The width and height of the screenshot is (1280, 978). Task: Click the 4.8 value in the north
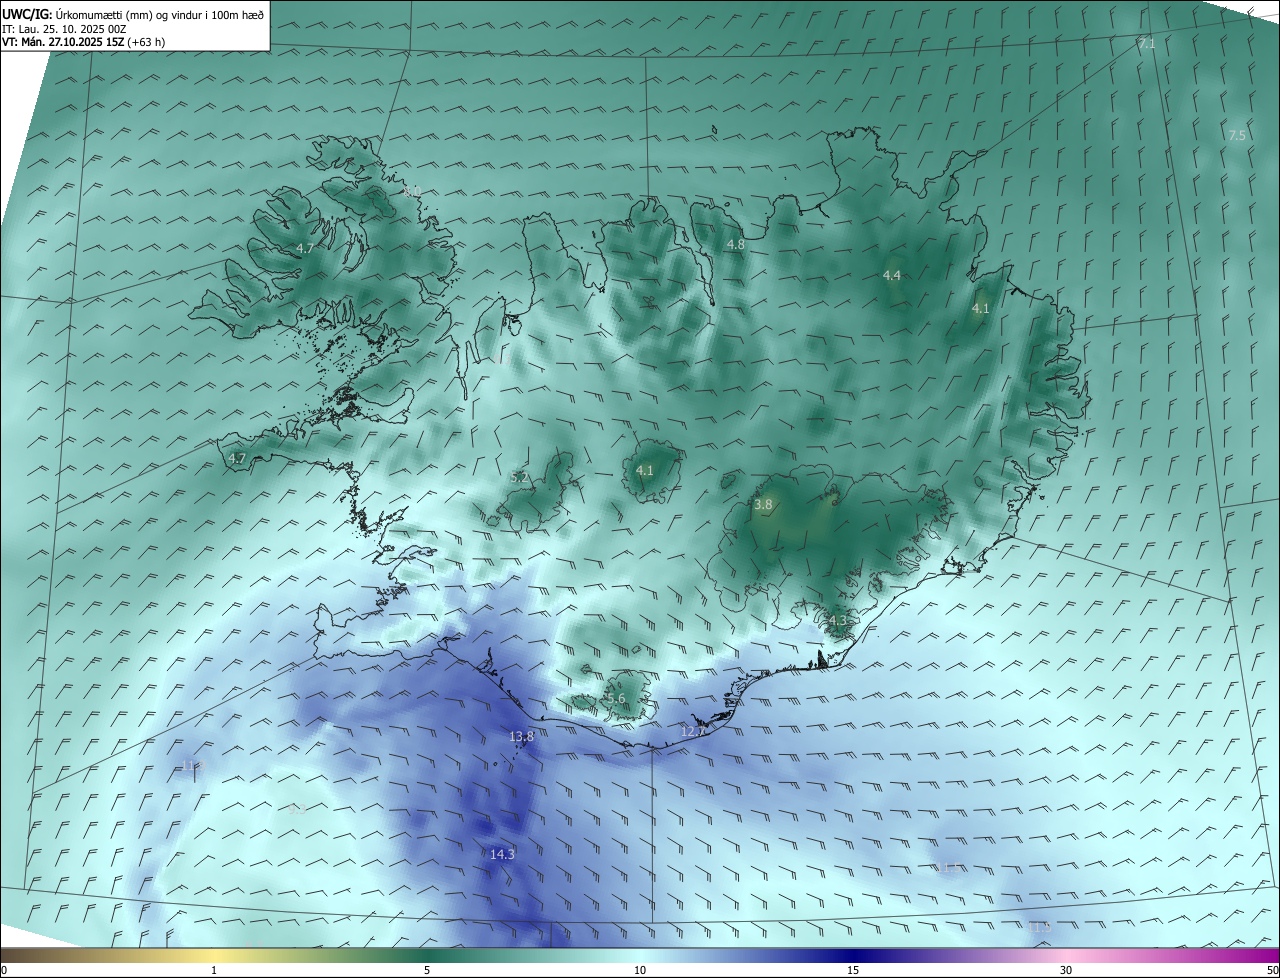pyautogui.click(x=735, y=244)
